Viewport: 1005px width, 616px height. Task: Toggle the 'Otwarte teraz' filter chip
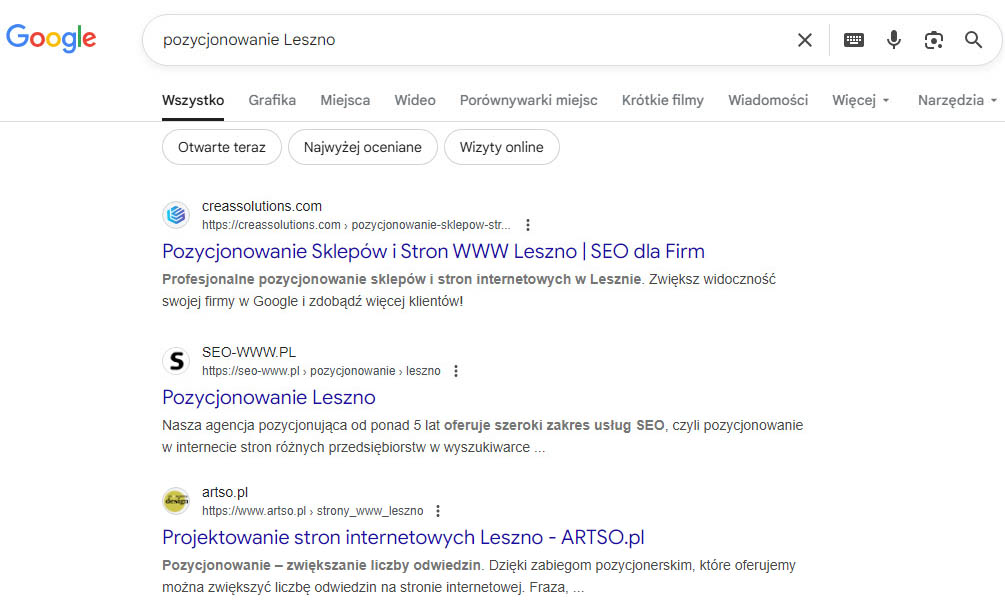[x=222, y=147]
